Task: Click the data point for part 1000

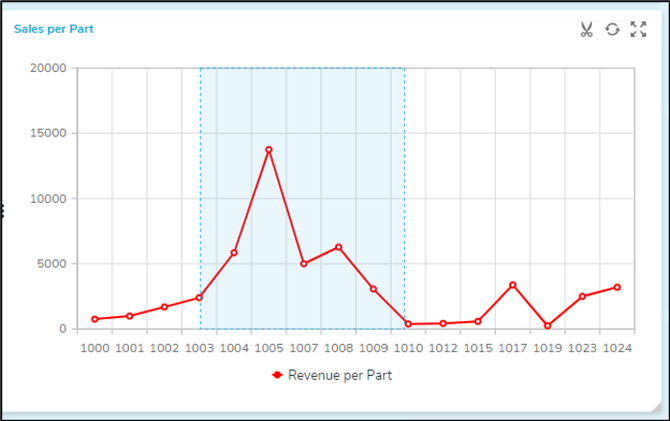Action: (95, 319)
